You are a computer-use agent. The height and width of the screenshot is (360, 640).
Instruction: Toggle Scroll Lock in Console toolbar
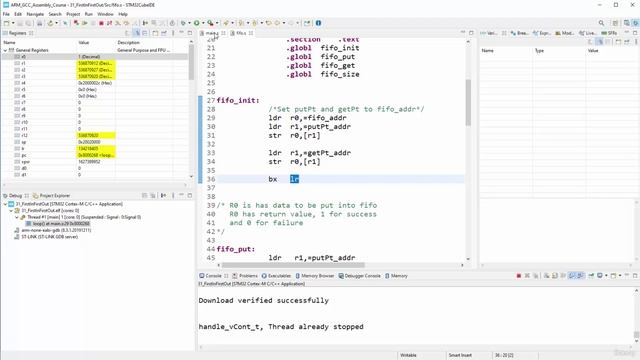point(555,276)
